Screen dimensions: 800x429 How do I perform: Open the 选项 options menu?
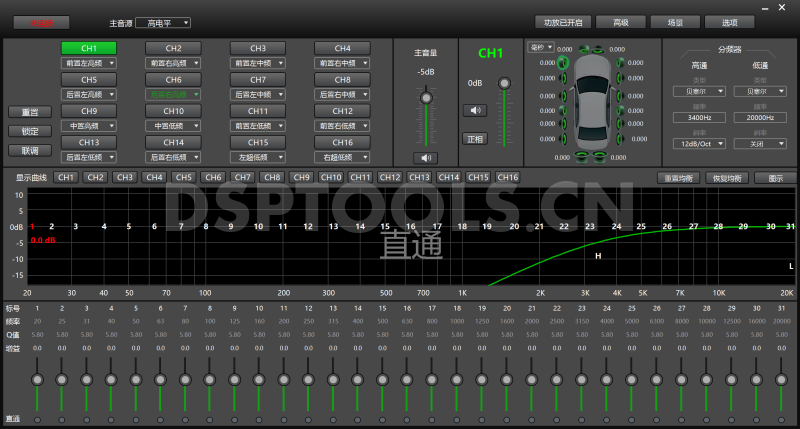coord(730,22)
